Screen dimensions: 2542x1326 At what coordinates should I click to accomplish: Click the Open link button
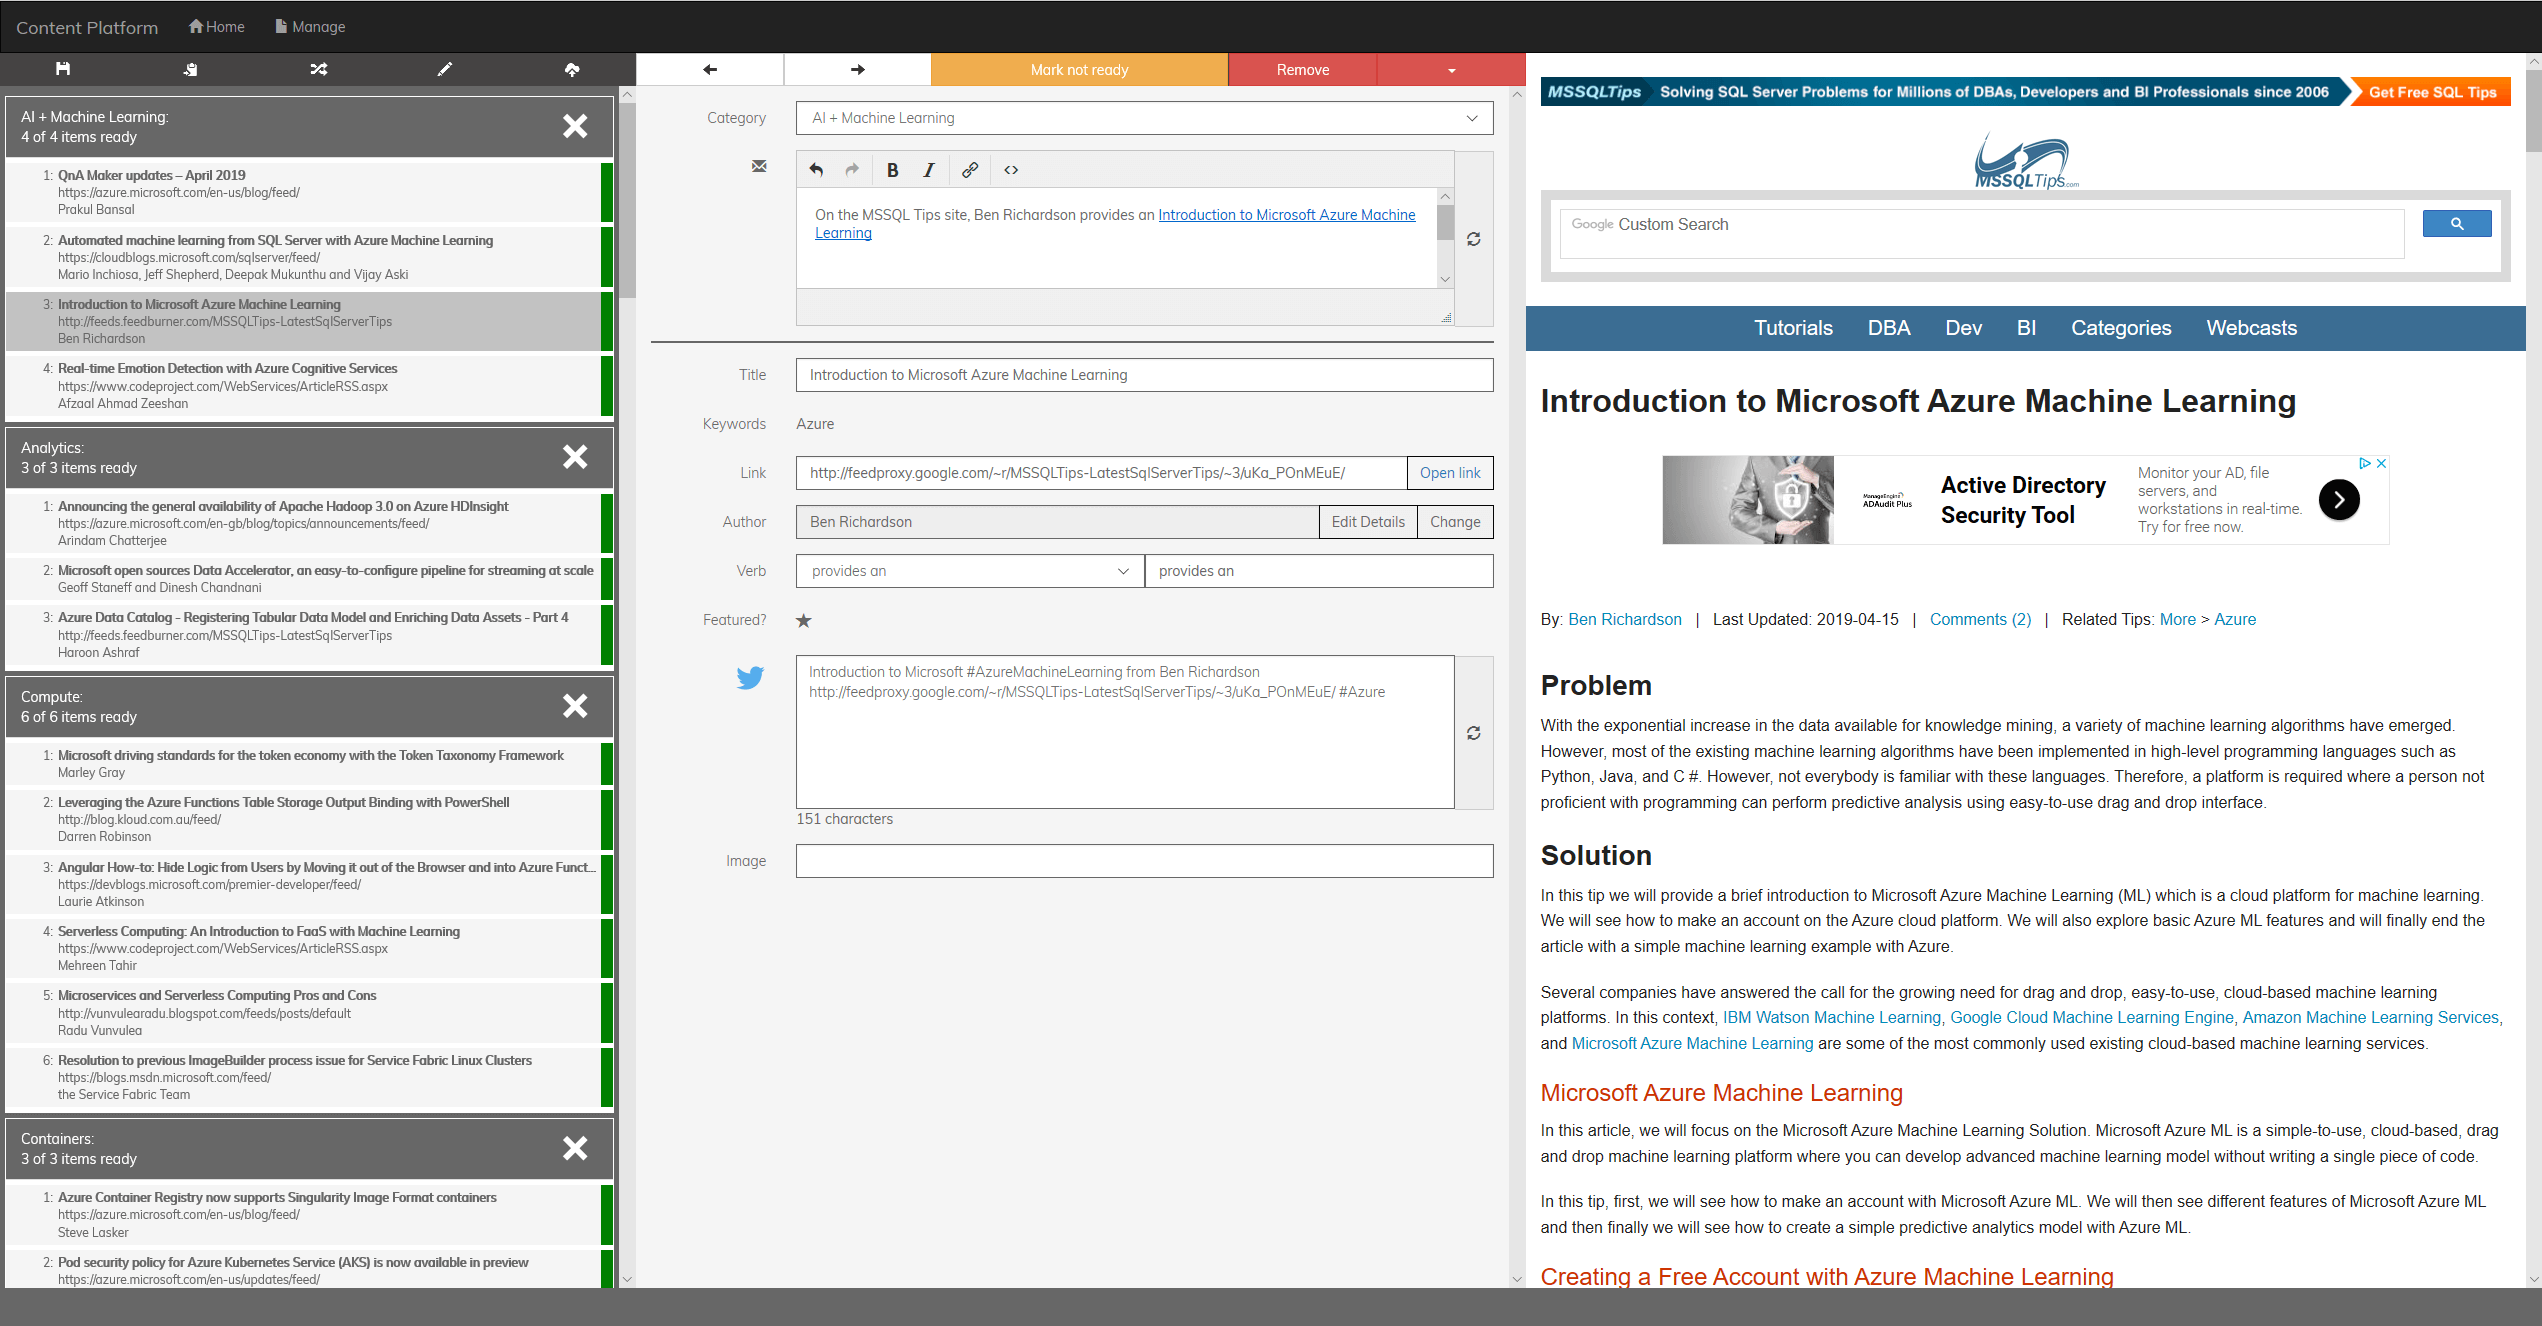coord(1449,473)
